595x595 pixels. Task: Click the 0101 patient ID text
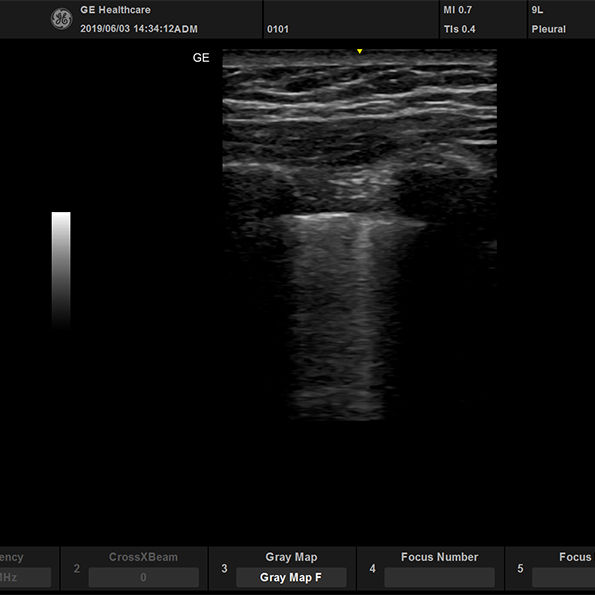pyautogui.click(x=278, y=29)
